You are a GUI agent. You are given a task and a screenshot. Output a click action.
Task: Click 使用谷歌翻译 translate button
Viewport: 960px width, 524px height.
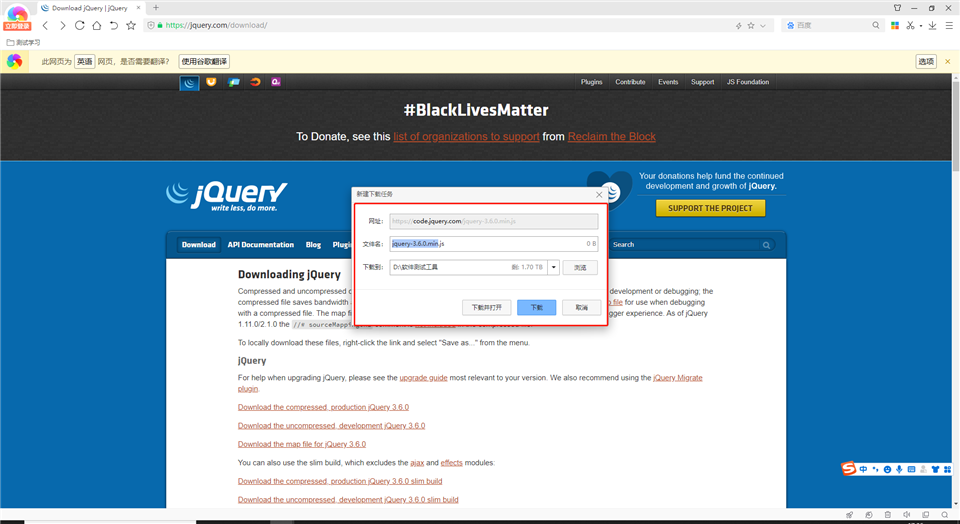[204, 61]
